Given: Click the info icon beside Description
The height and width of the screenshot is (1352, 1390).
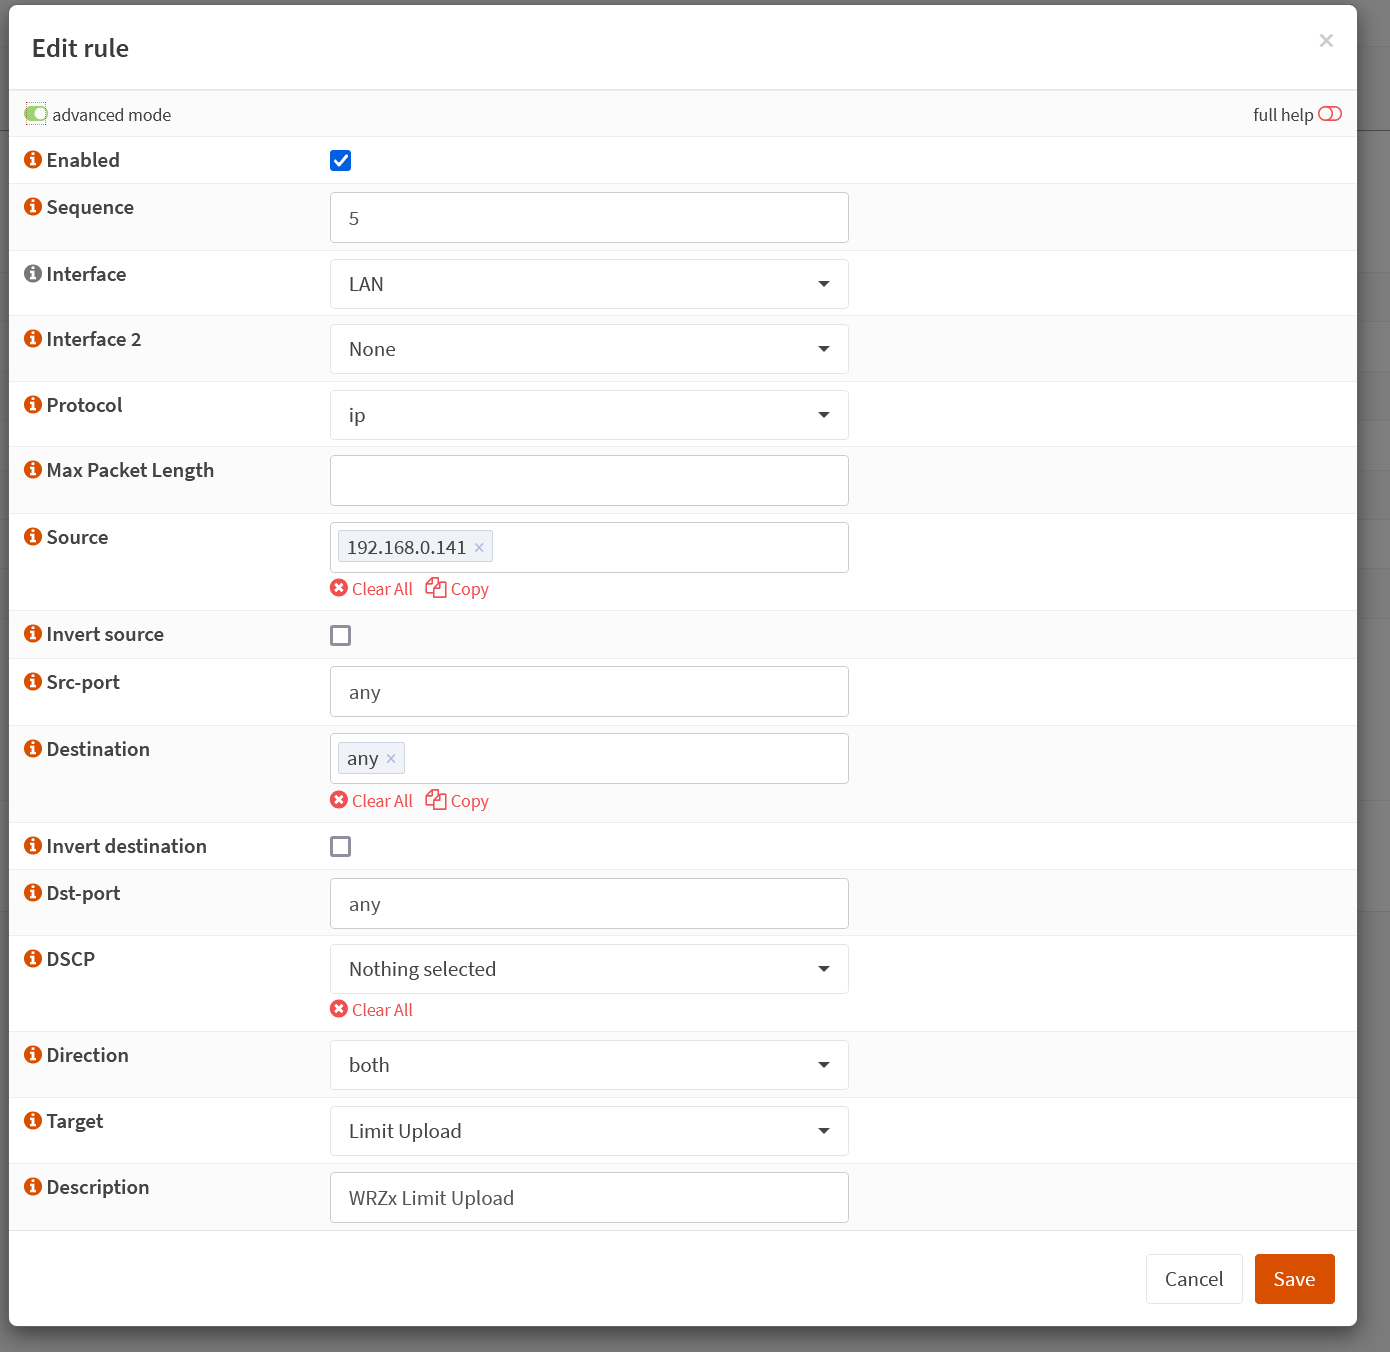Looking at the screenshot, I should [33, 1187].
